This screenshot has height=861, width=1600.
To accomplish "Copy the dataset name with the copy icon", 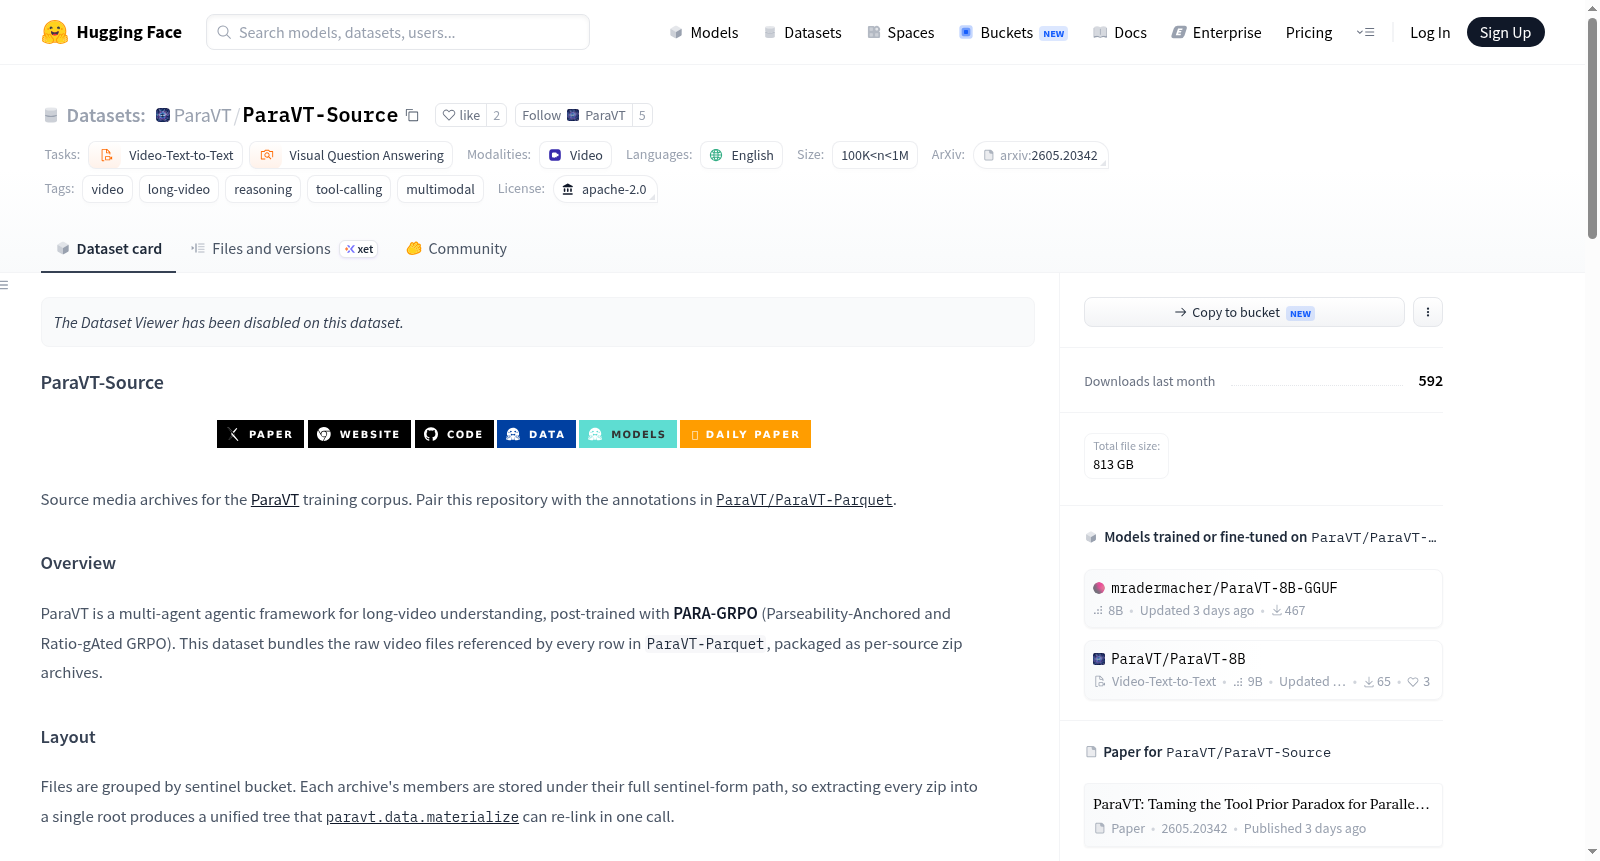I will [x=412, y=115].
